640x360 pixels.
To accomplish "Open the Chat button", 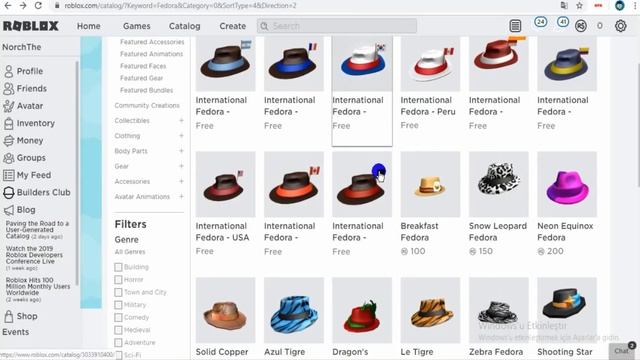I will pyautogui.click(x=622, y=351).
